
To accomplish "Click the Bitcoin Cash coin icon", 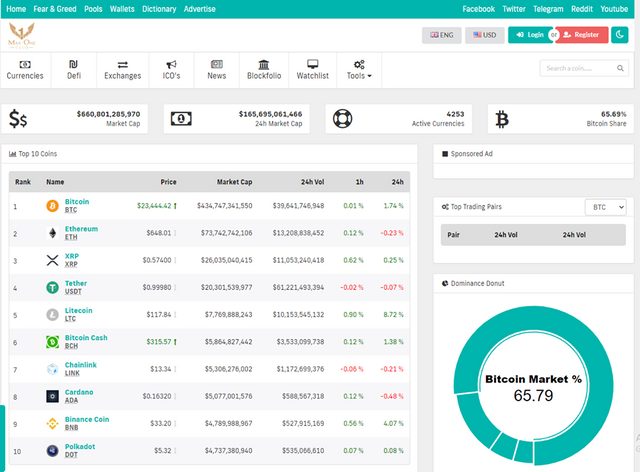I will coord(52,342).
